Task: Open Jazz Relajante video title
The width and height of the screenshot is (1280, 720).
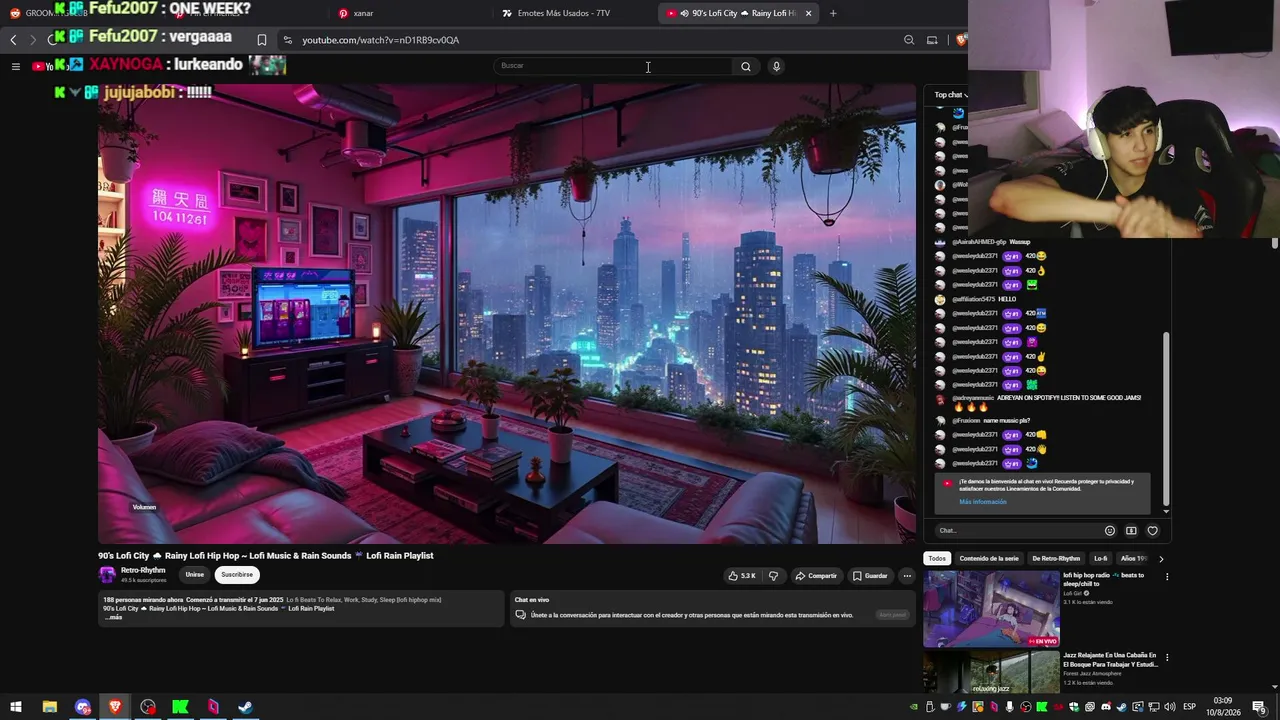Action: [x=1110, y=660]
